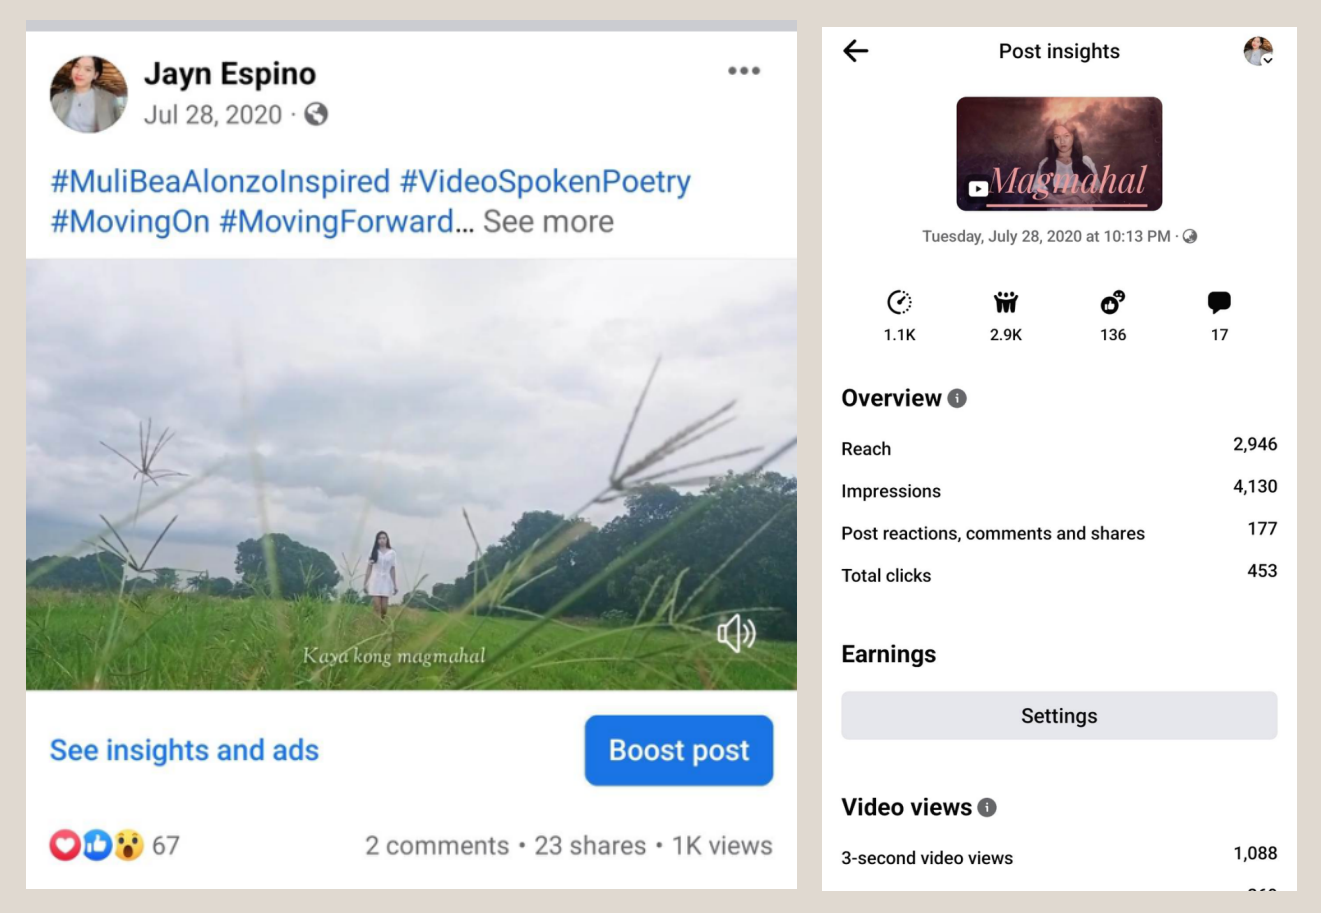Viewport: 1321px width, 913px height.
Task: View the 67 reactions count
Action: [166, 845]
